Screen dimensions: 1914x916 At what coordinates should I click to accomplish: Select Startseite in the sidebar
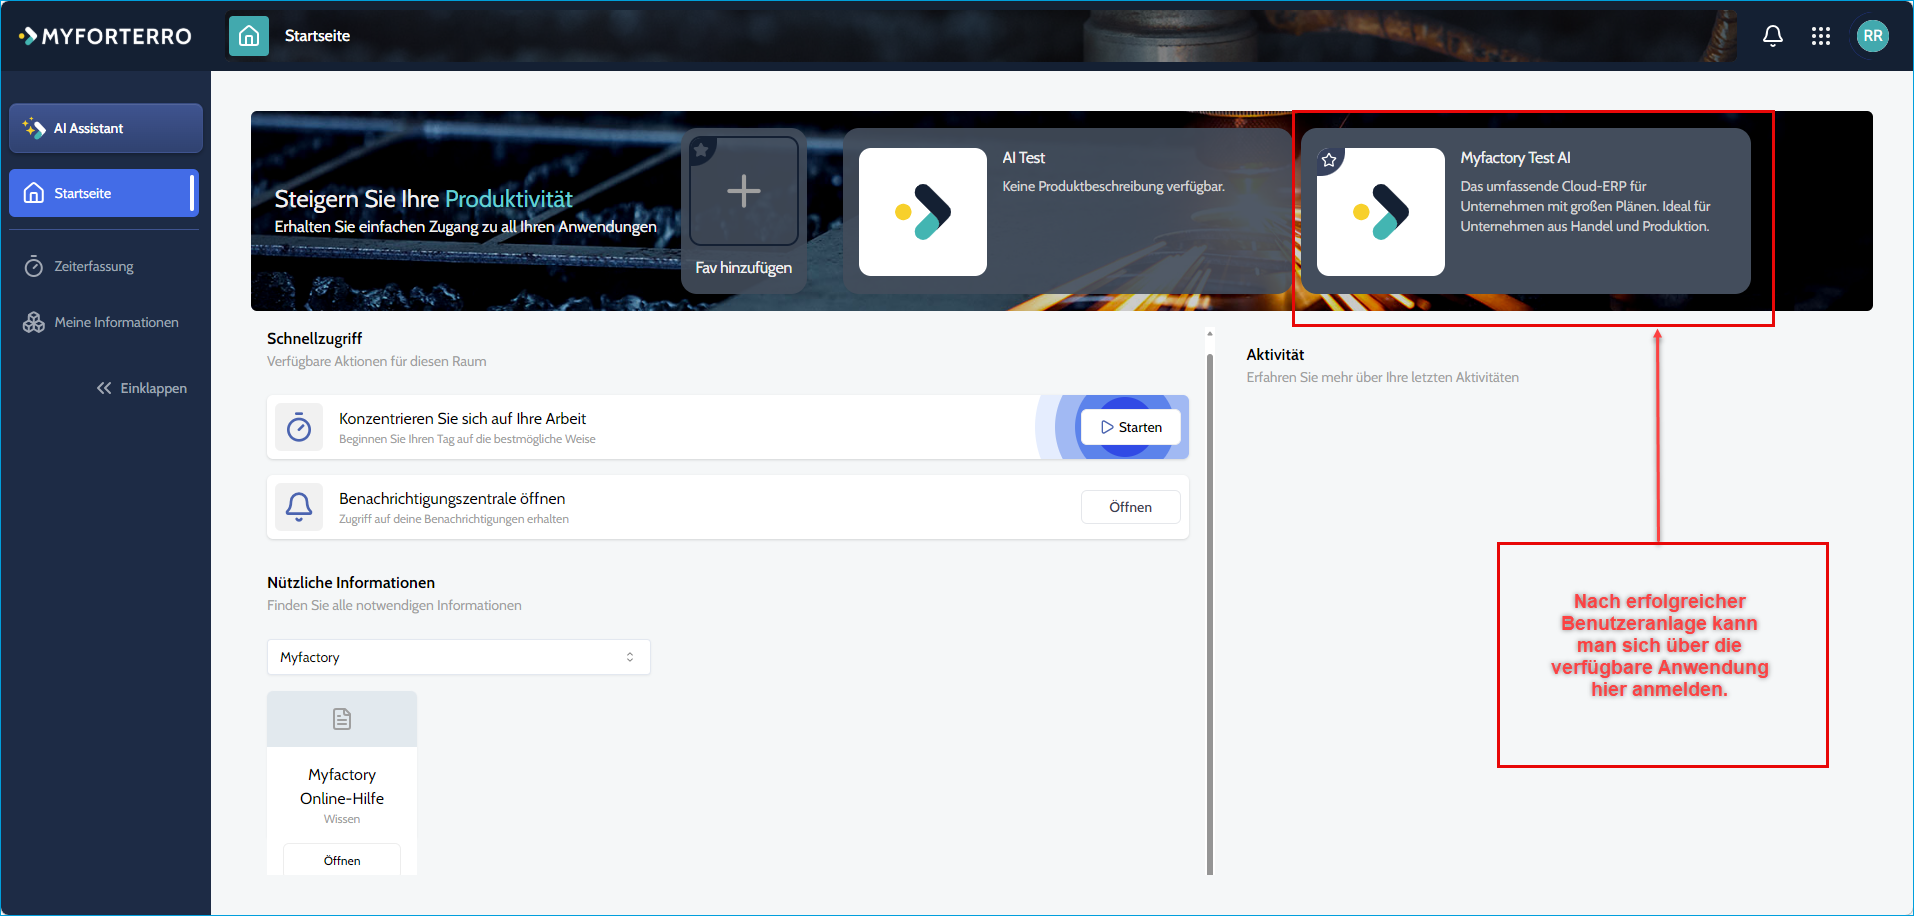tap(104, 193)
